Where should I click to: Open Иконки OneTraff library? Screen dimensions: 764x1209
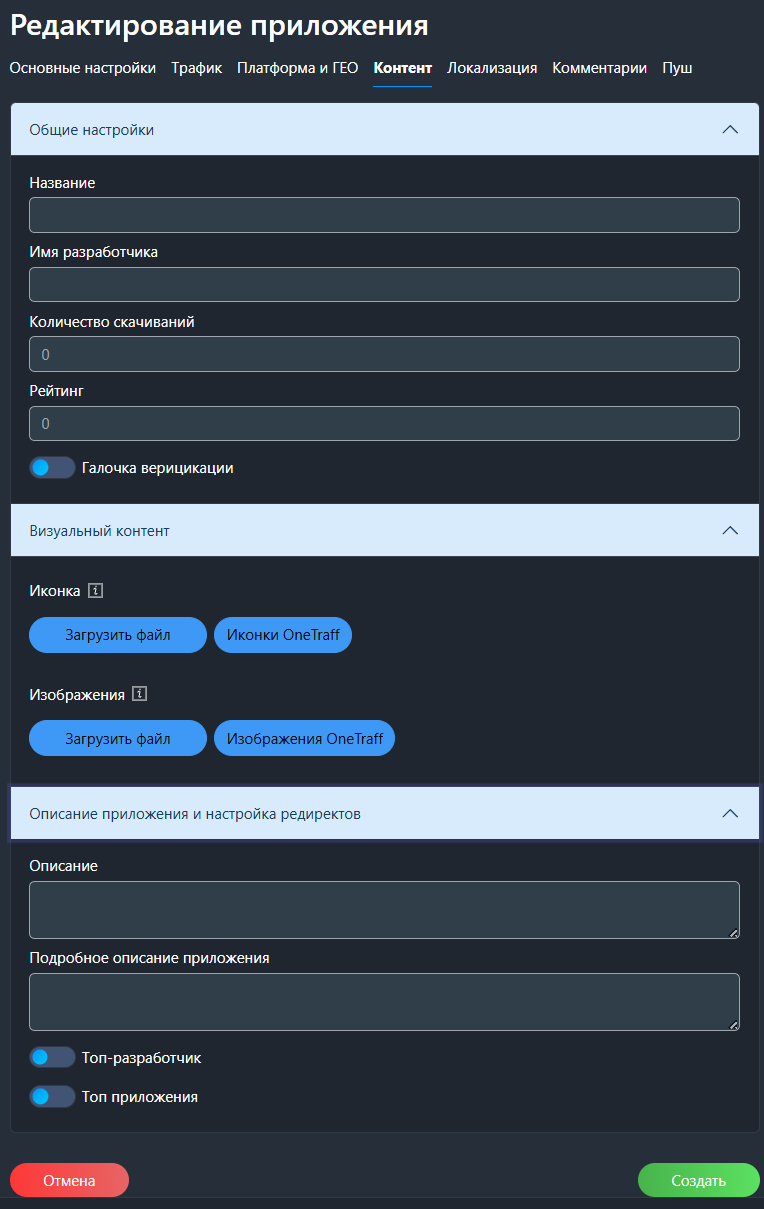click(283, 635)
